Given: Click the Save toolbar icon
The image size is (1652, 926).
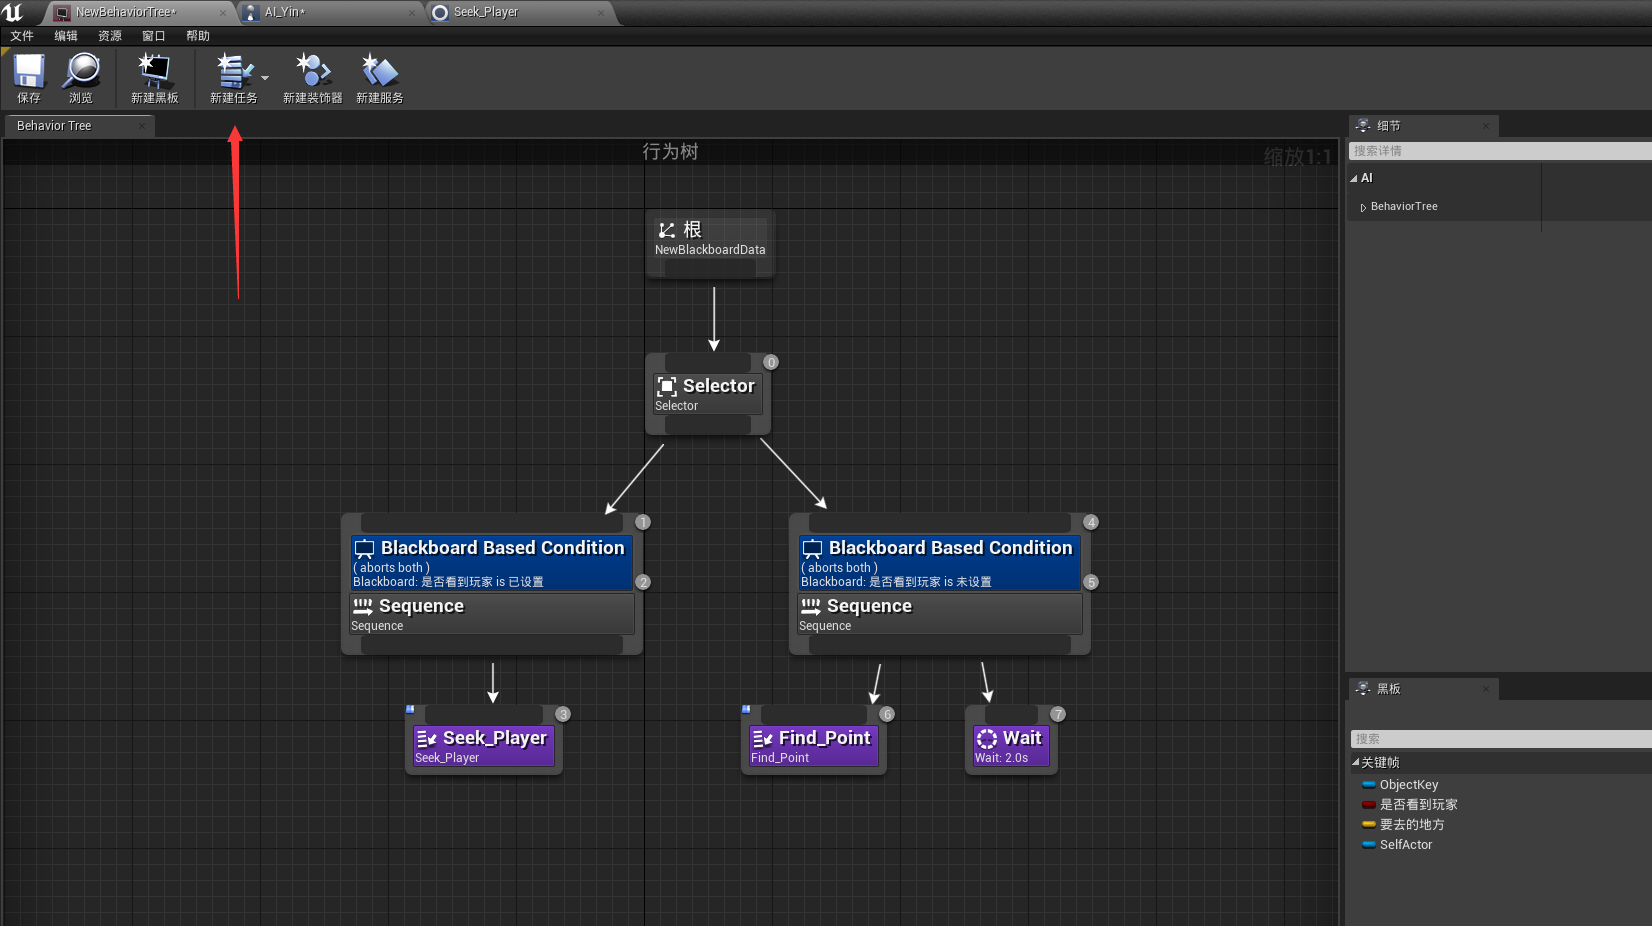Looking at the screenshot, I should coord(29,73).
